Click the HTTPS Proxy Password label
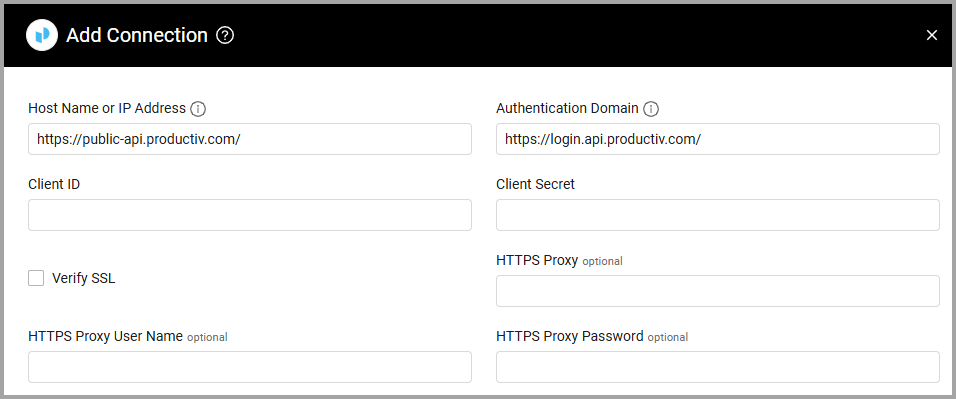The image size is (956, 399). [x=569, y=336]
